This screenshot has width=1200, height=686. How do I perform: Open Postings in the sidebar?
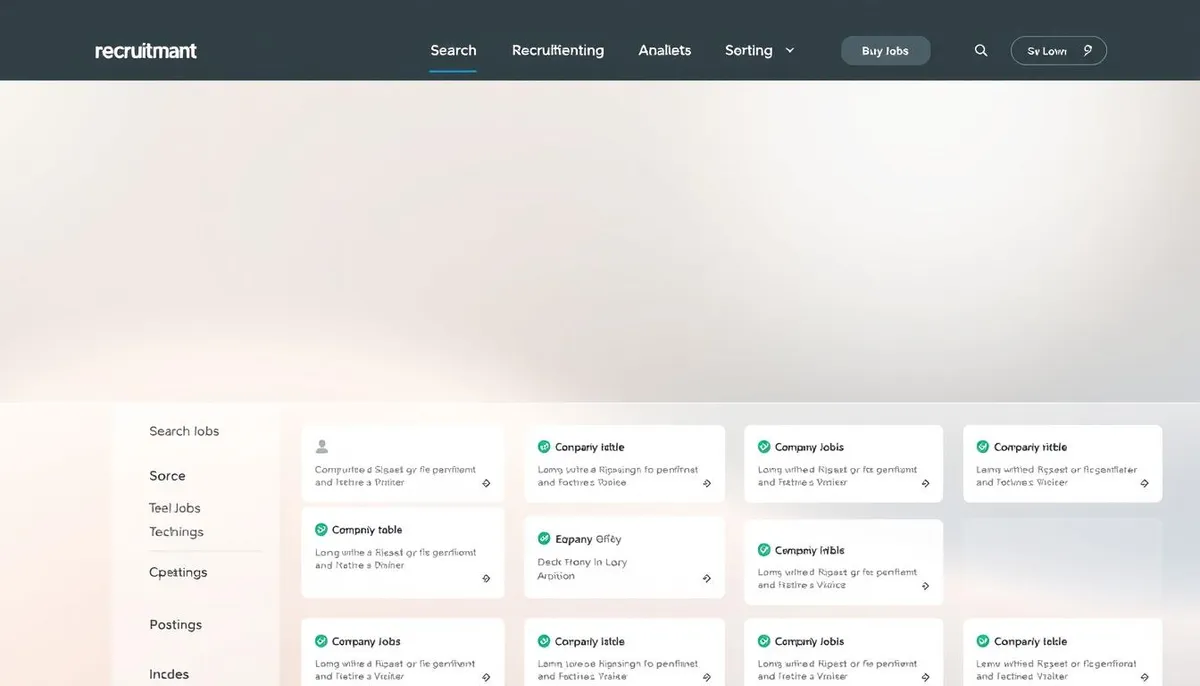click(x=175, y=625)
